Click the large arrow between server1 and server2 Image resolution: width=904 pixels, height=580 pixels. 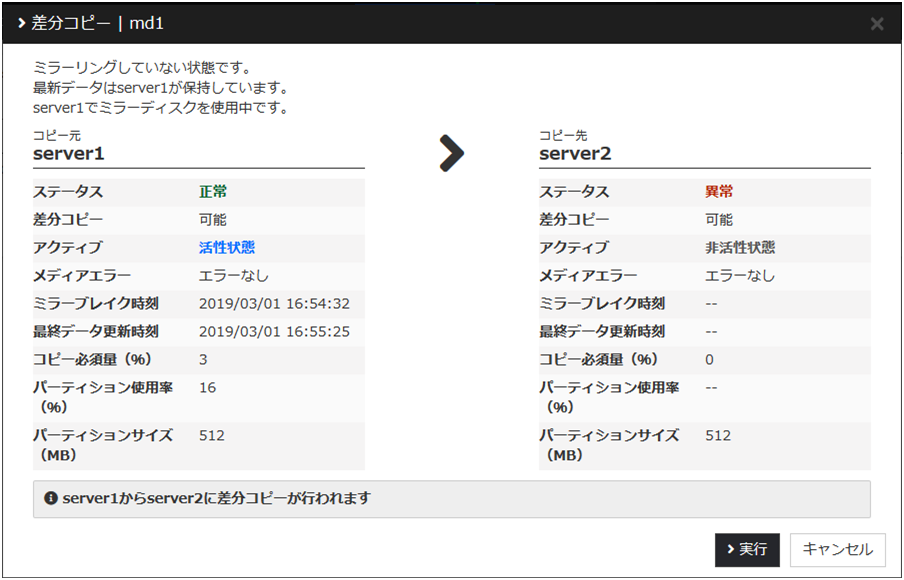[452, 153]
